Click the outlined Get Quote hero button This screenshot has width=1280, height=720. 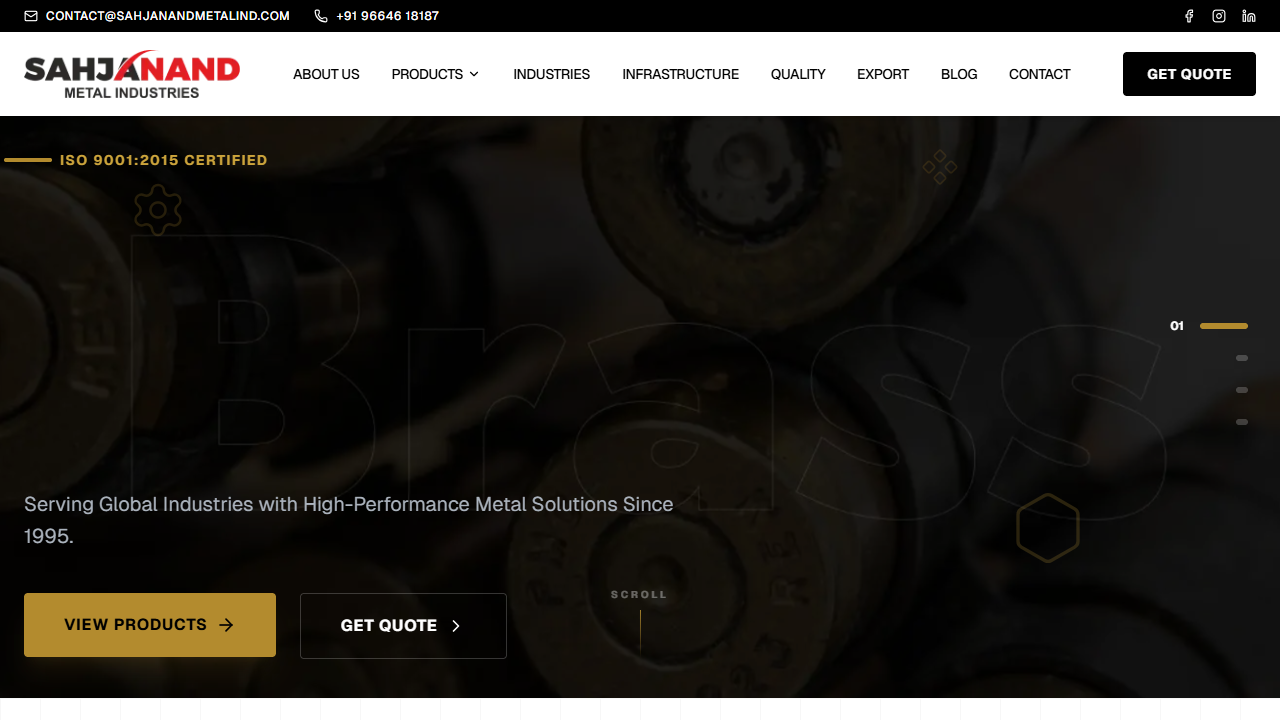pyautogui.click(x=403, y=626)
